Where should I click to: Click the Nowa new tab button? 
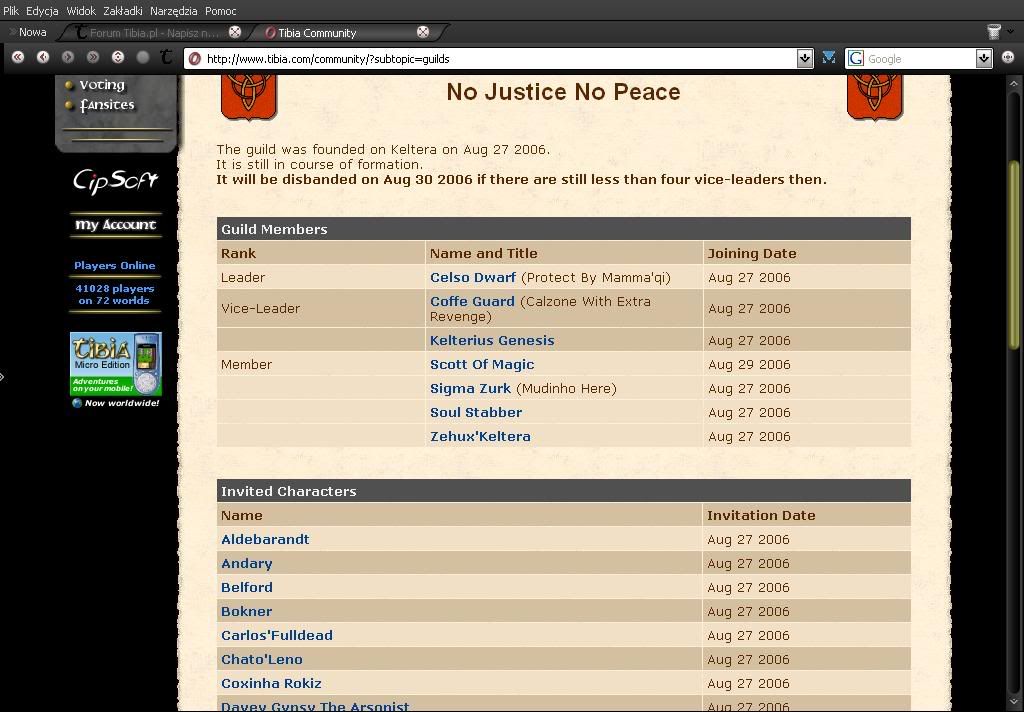tap(28, 32)
